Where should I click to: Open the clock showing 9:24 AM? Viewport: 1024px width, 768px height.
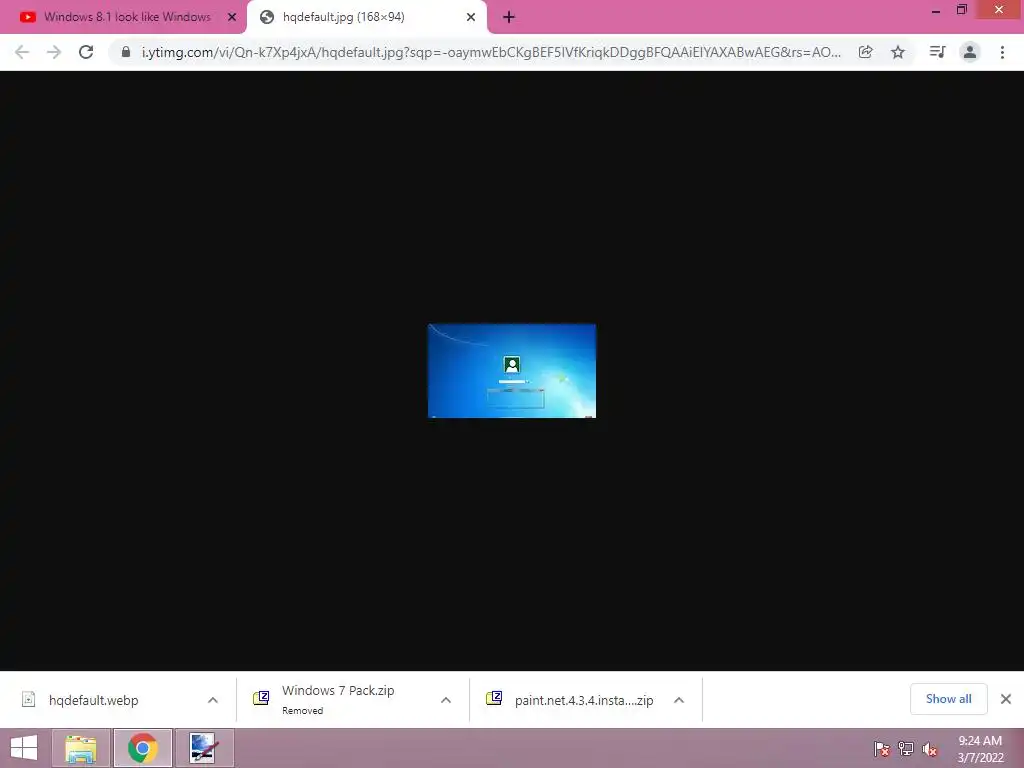click(x=980, y=749)
